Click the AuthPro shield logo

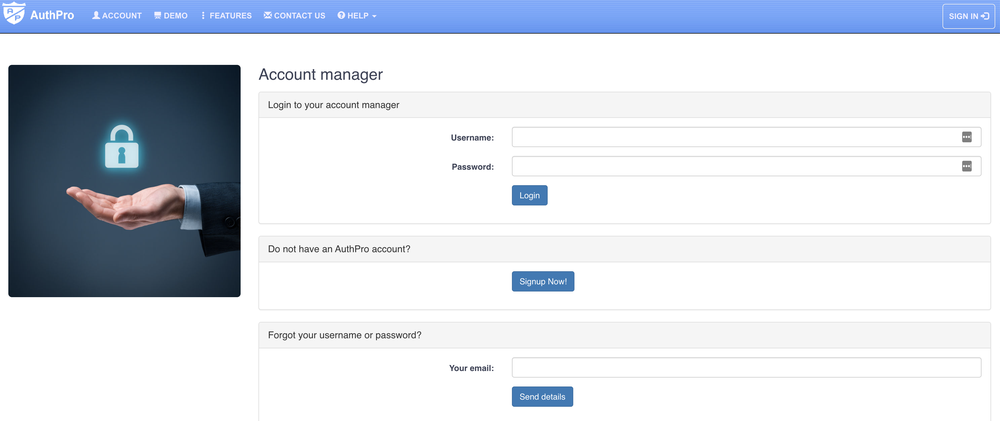(14, 13)
